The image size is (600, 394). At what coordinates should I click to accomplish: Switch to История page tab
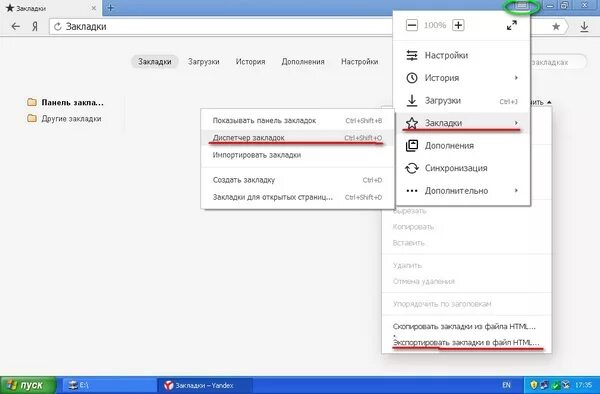point(250,62)
